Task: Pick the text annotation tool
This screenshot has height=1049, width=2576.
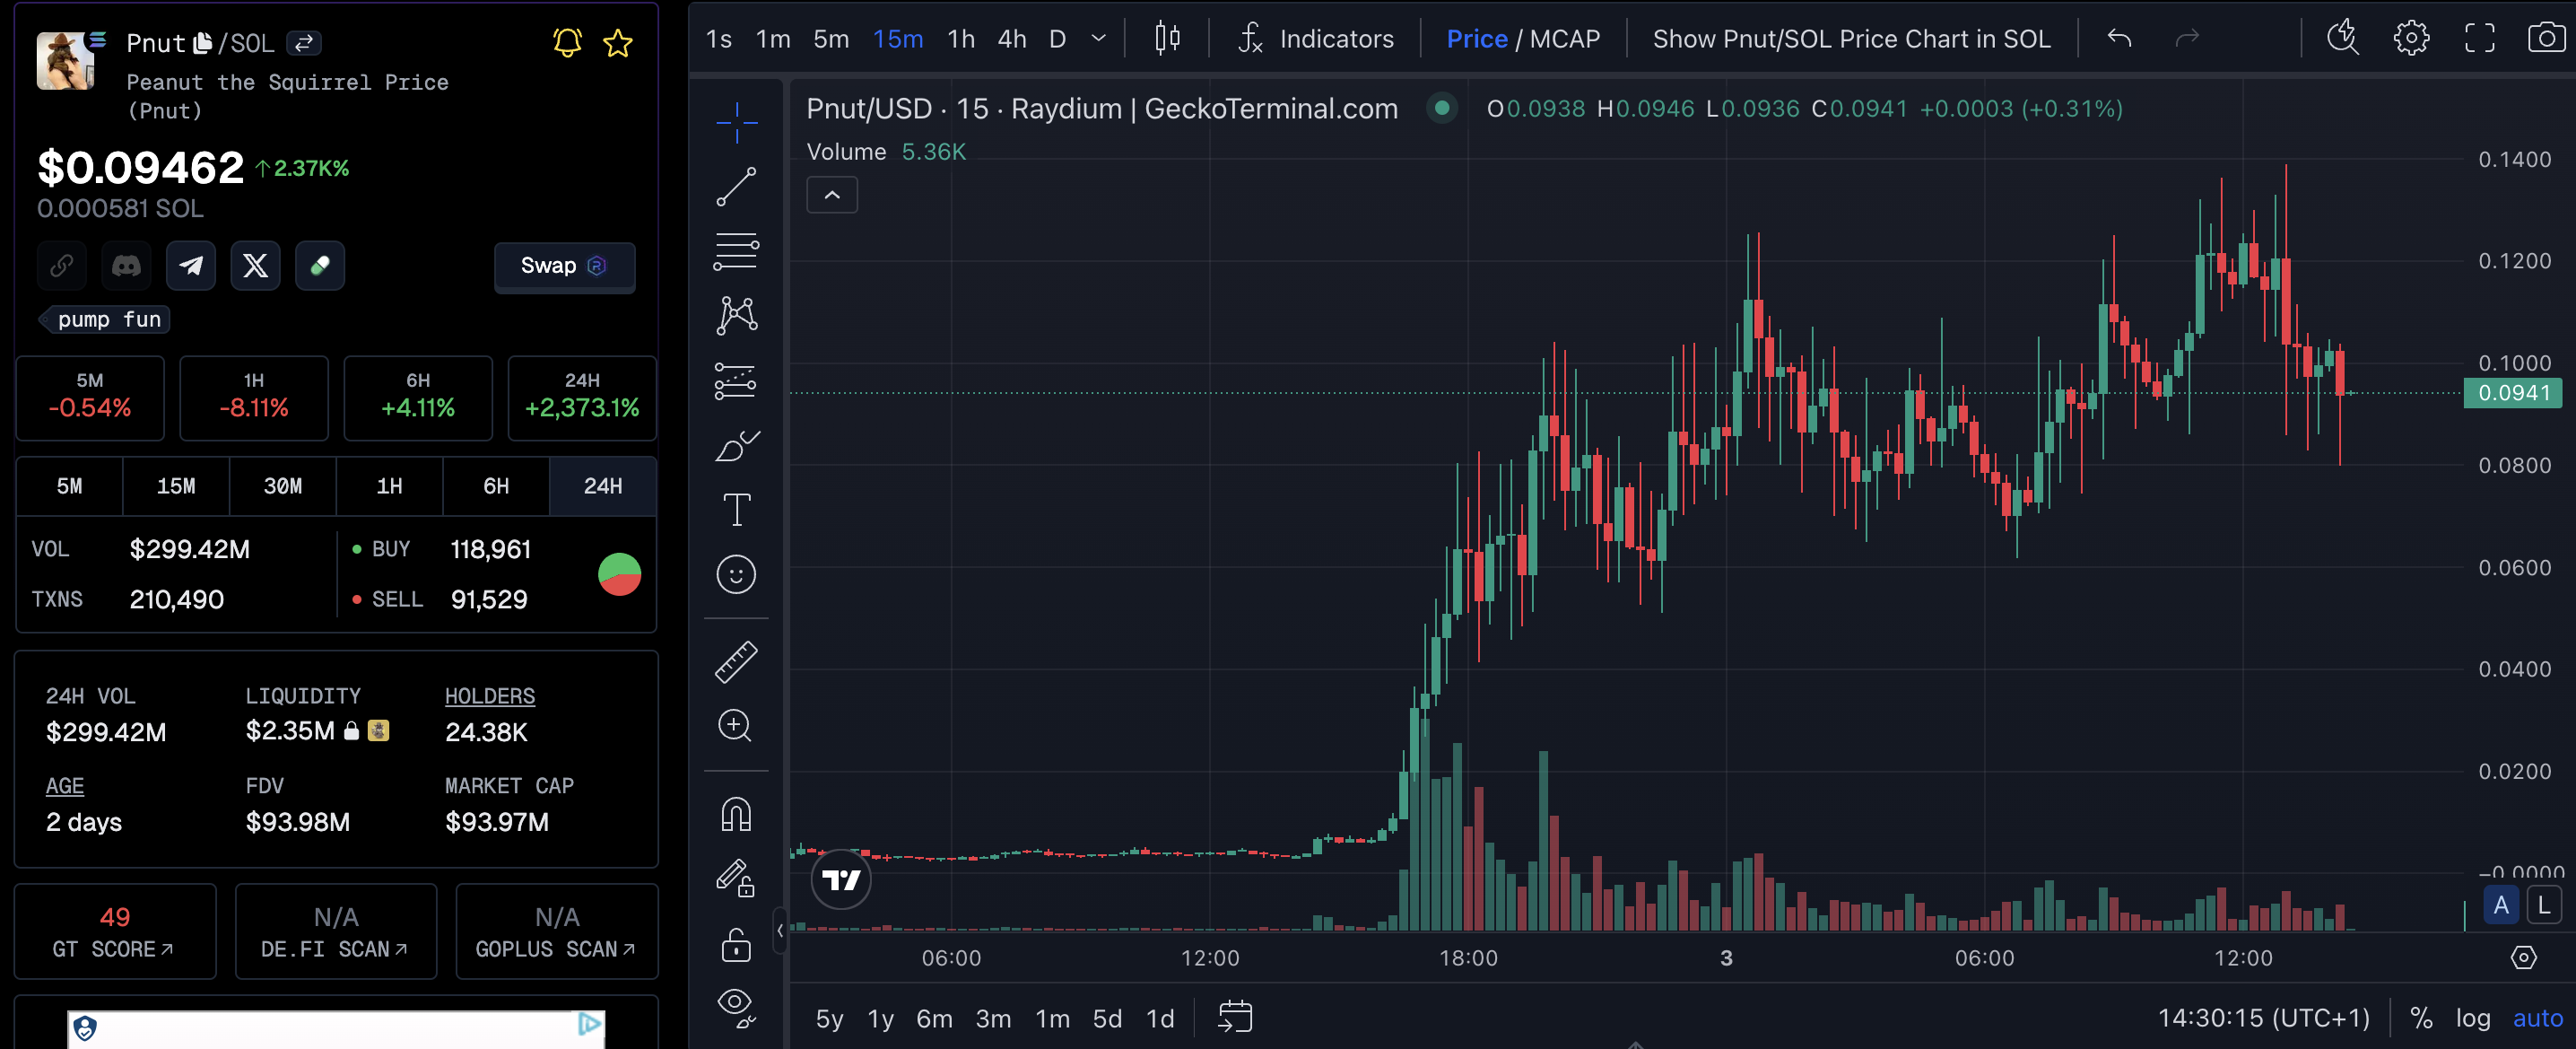Action: click(x=736, y=510)
